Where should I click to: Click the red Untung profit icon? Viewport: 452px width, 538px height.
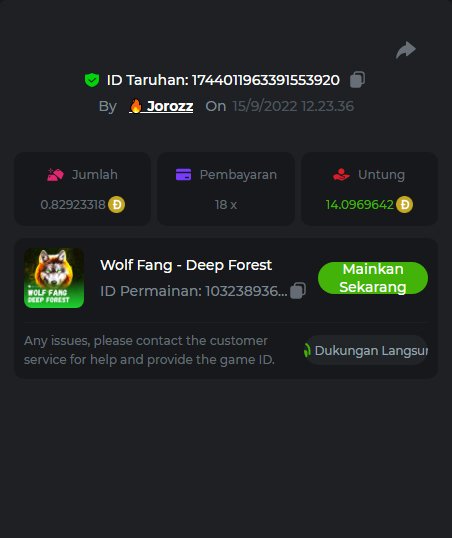341,174
